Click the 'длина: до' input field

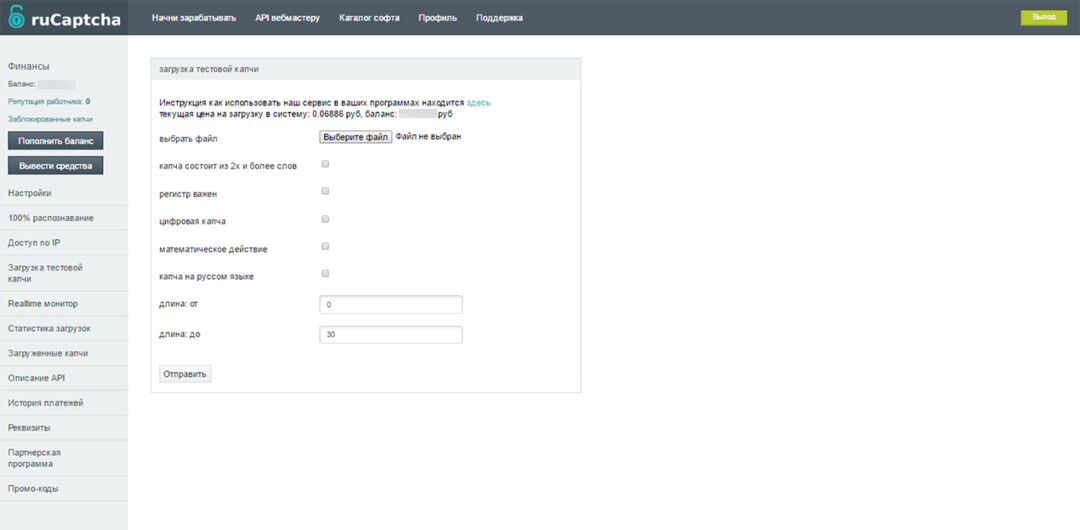390,335
